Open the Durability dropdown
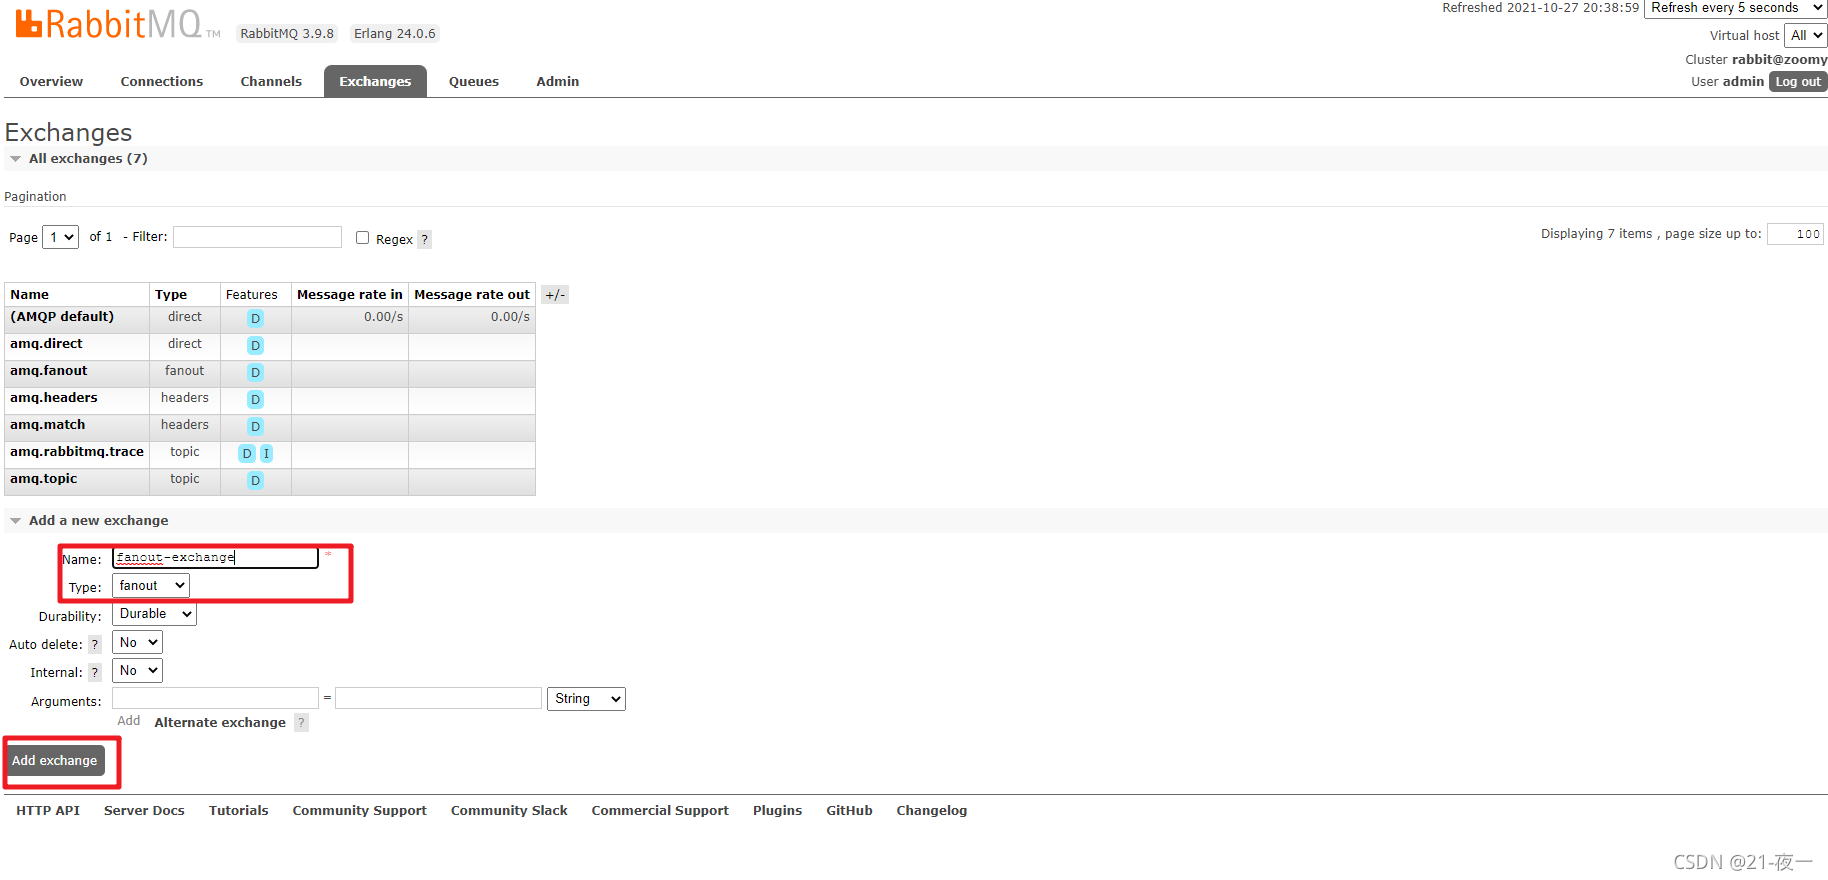Screen dimensions: 1828x880 point(154,614)
